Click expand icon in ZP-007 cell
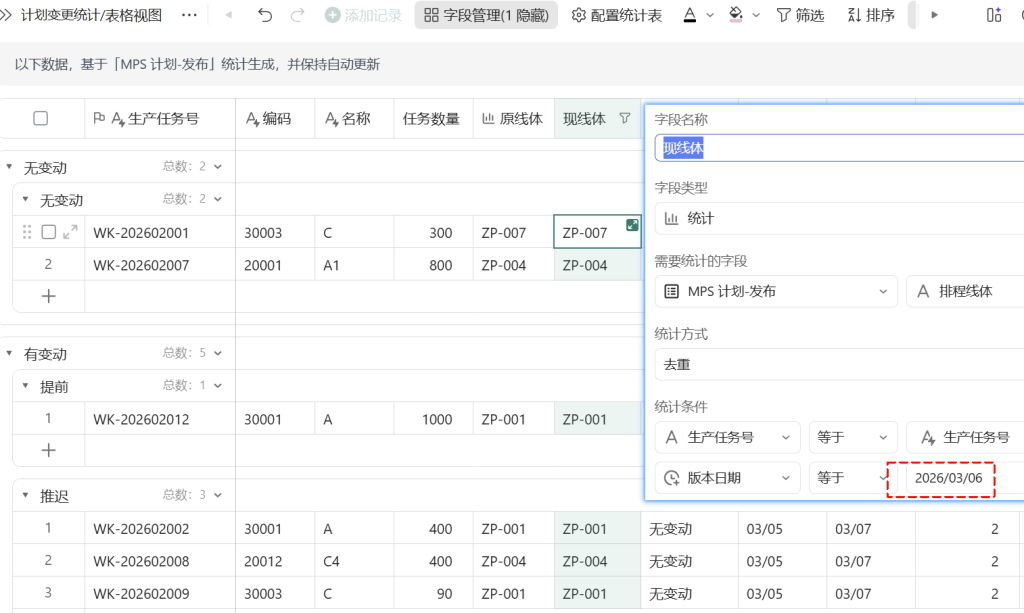 (632, 225)
